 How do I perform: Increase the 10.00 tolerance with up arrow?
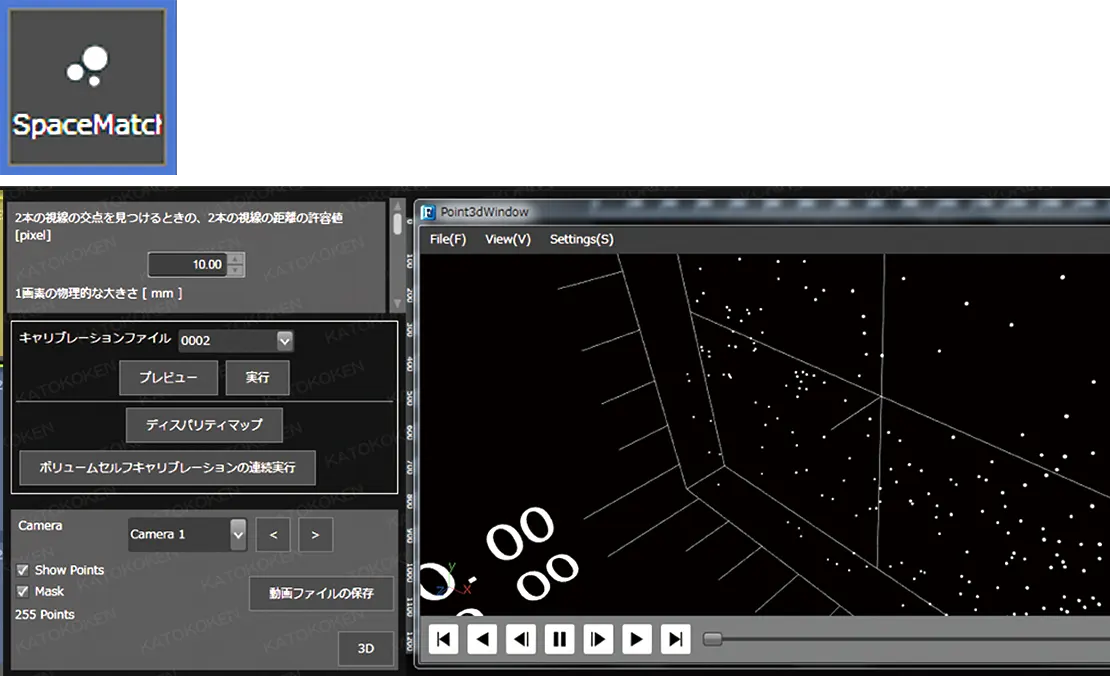[x=236, y=258]
